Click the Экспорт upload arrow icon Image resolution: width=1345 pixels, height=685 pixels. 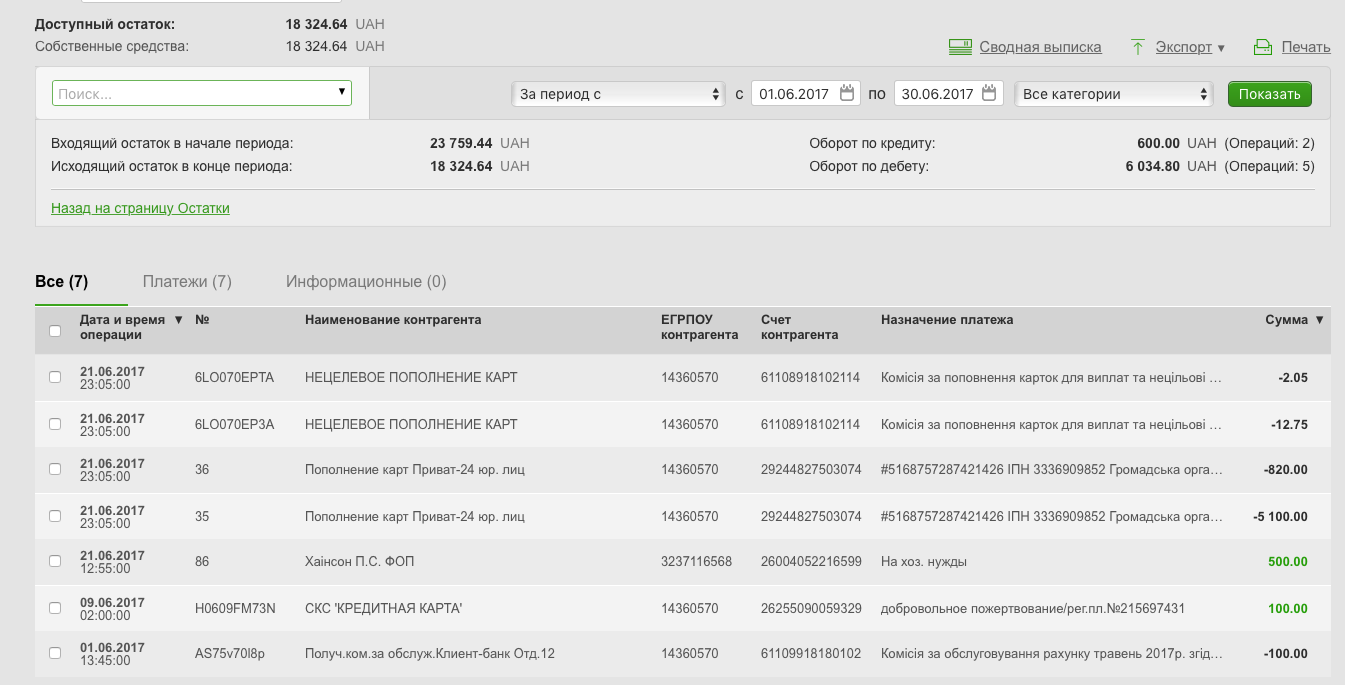[x=1137, y=47]
